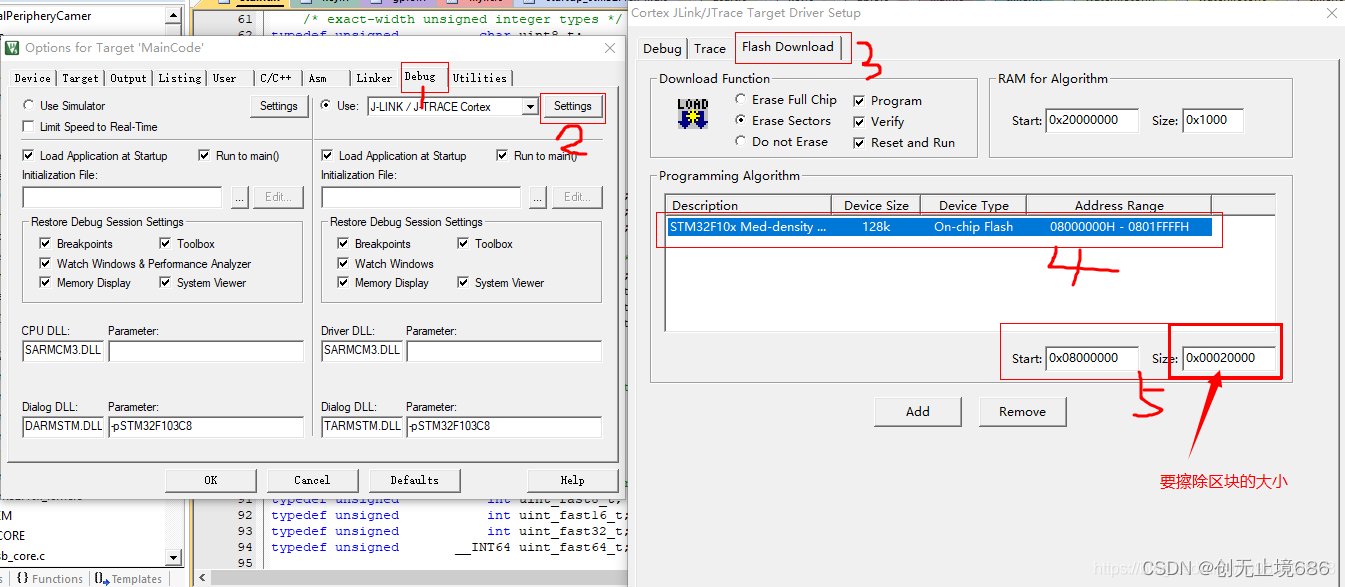The width and height of the screenshot is (1345, 587).
Task: Click the Defaults button
Action: [x=414, y=480]
